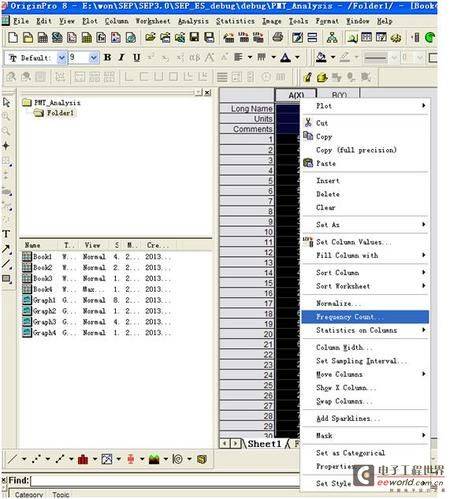450x499 pixels.
Task: Click the Long Name row label
Action: tap(247, 108)
